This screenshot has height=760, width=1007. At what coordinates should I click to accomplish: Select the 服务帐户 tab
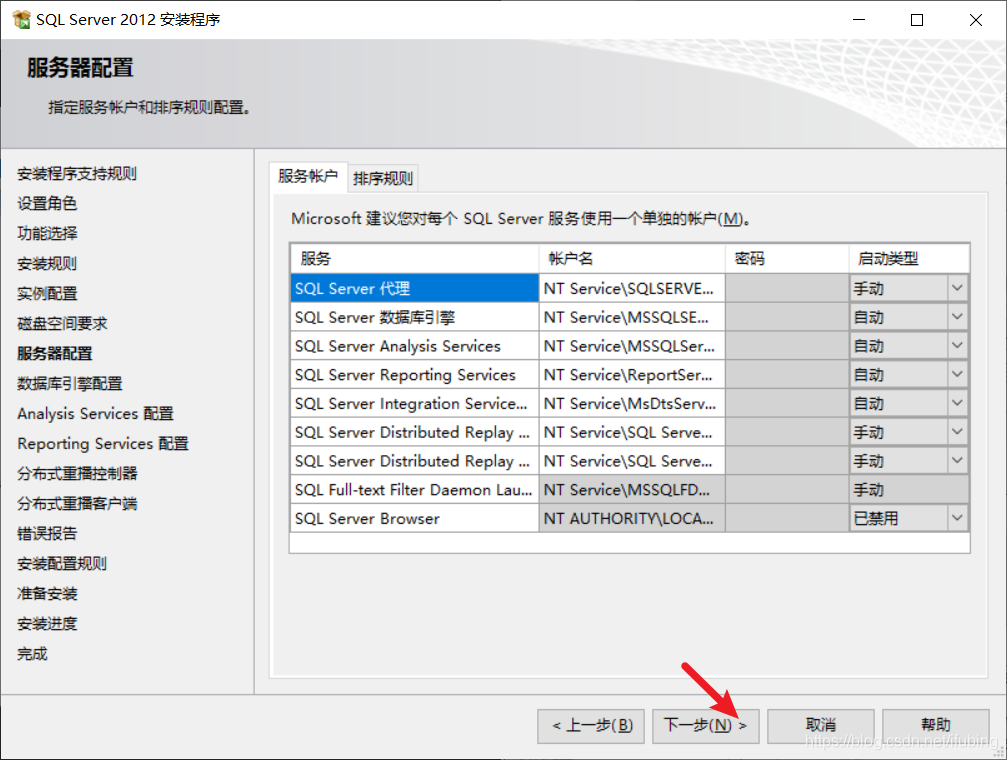click(308, 176)
